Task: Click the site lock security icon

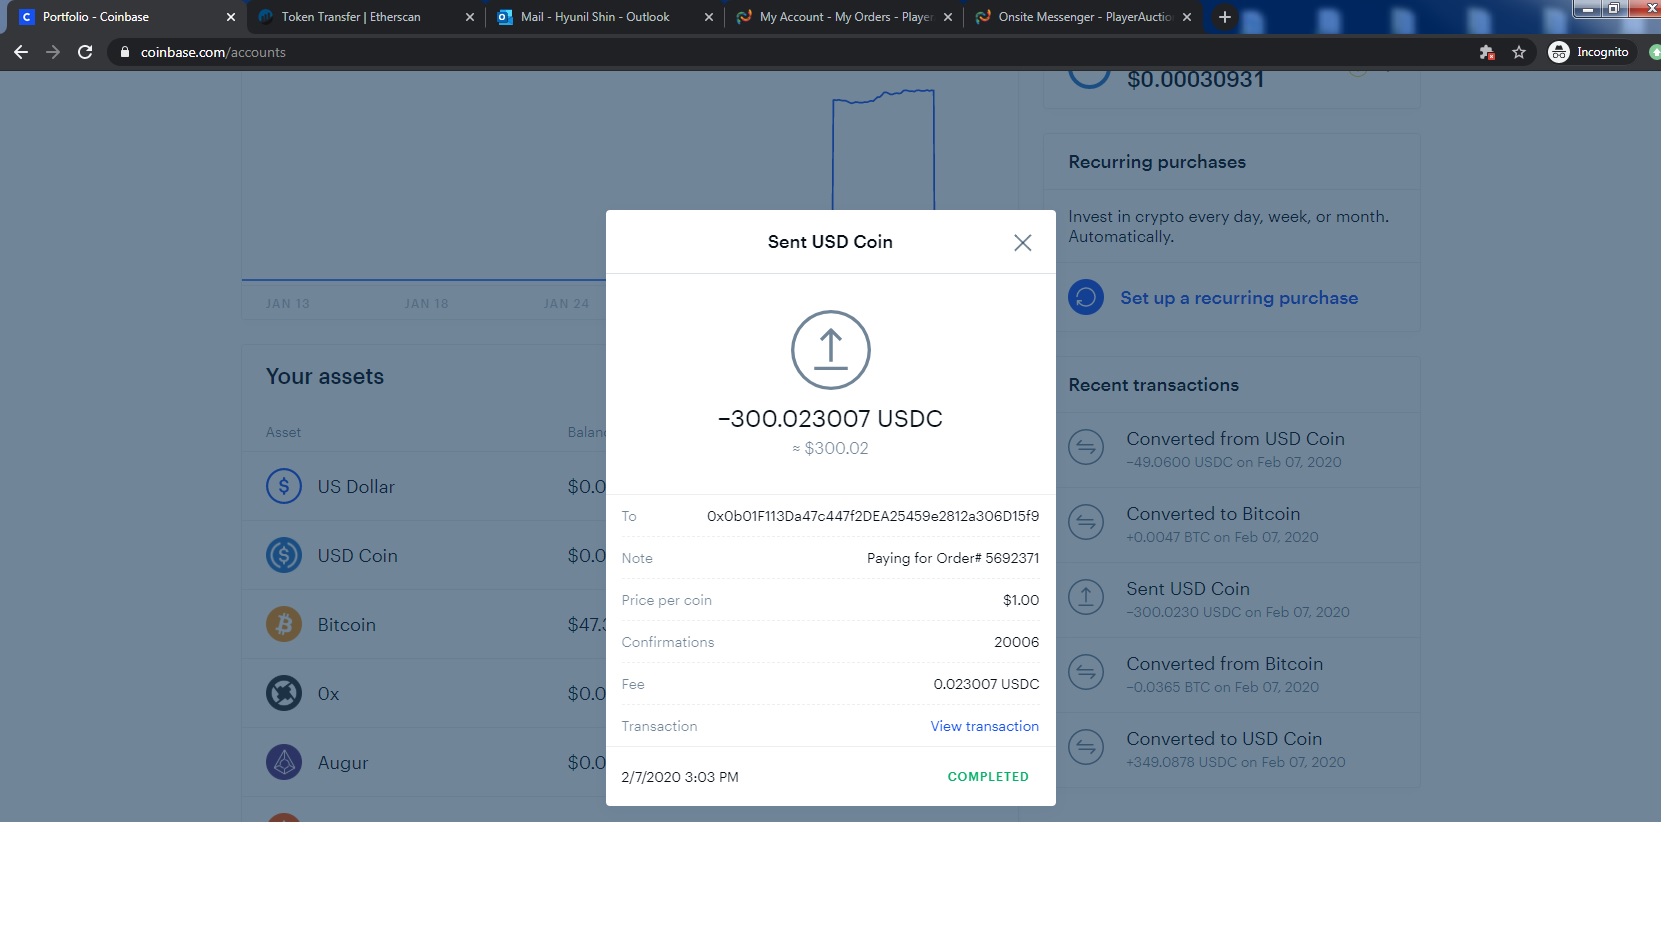Action: coord(125,52)
